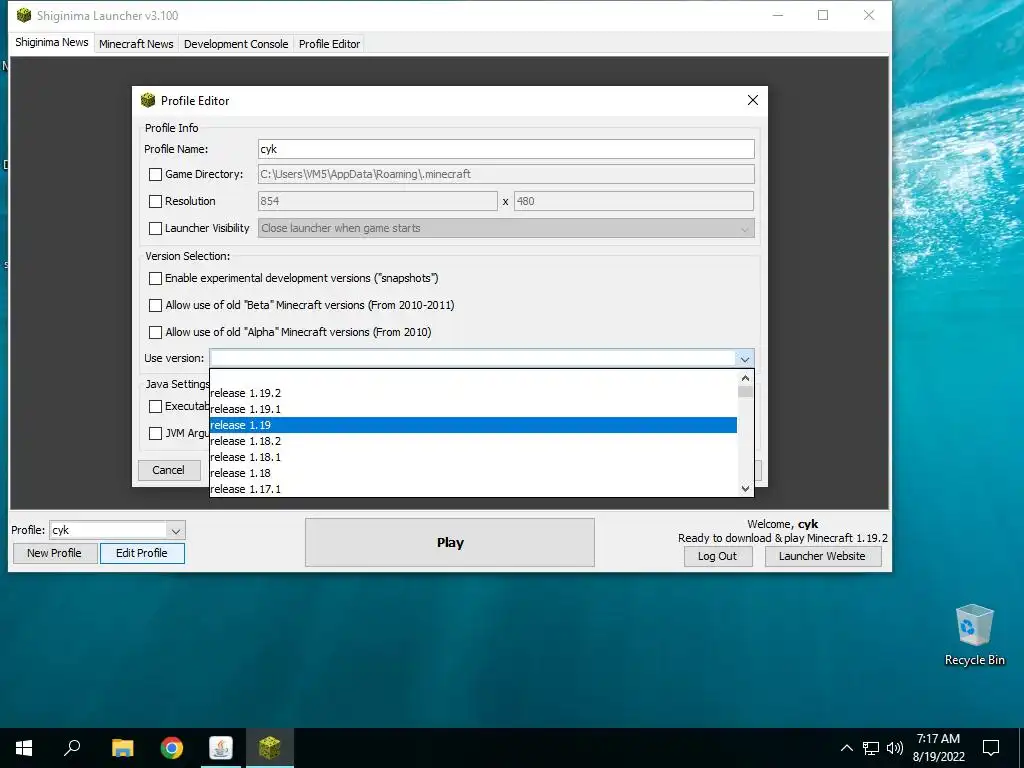
Task: Select release 1.19.1 from list
Action: point(473,409)
